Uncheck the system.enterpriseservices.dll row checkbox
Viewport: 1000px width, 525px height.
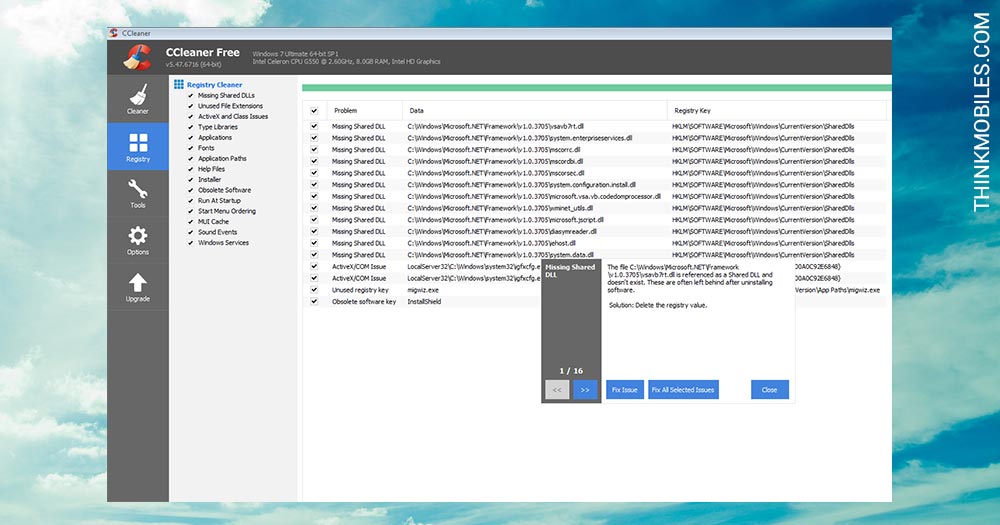[314, 138]
